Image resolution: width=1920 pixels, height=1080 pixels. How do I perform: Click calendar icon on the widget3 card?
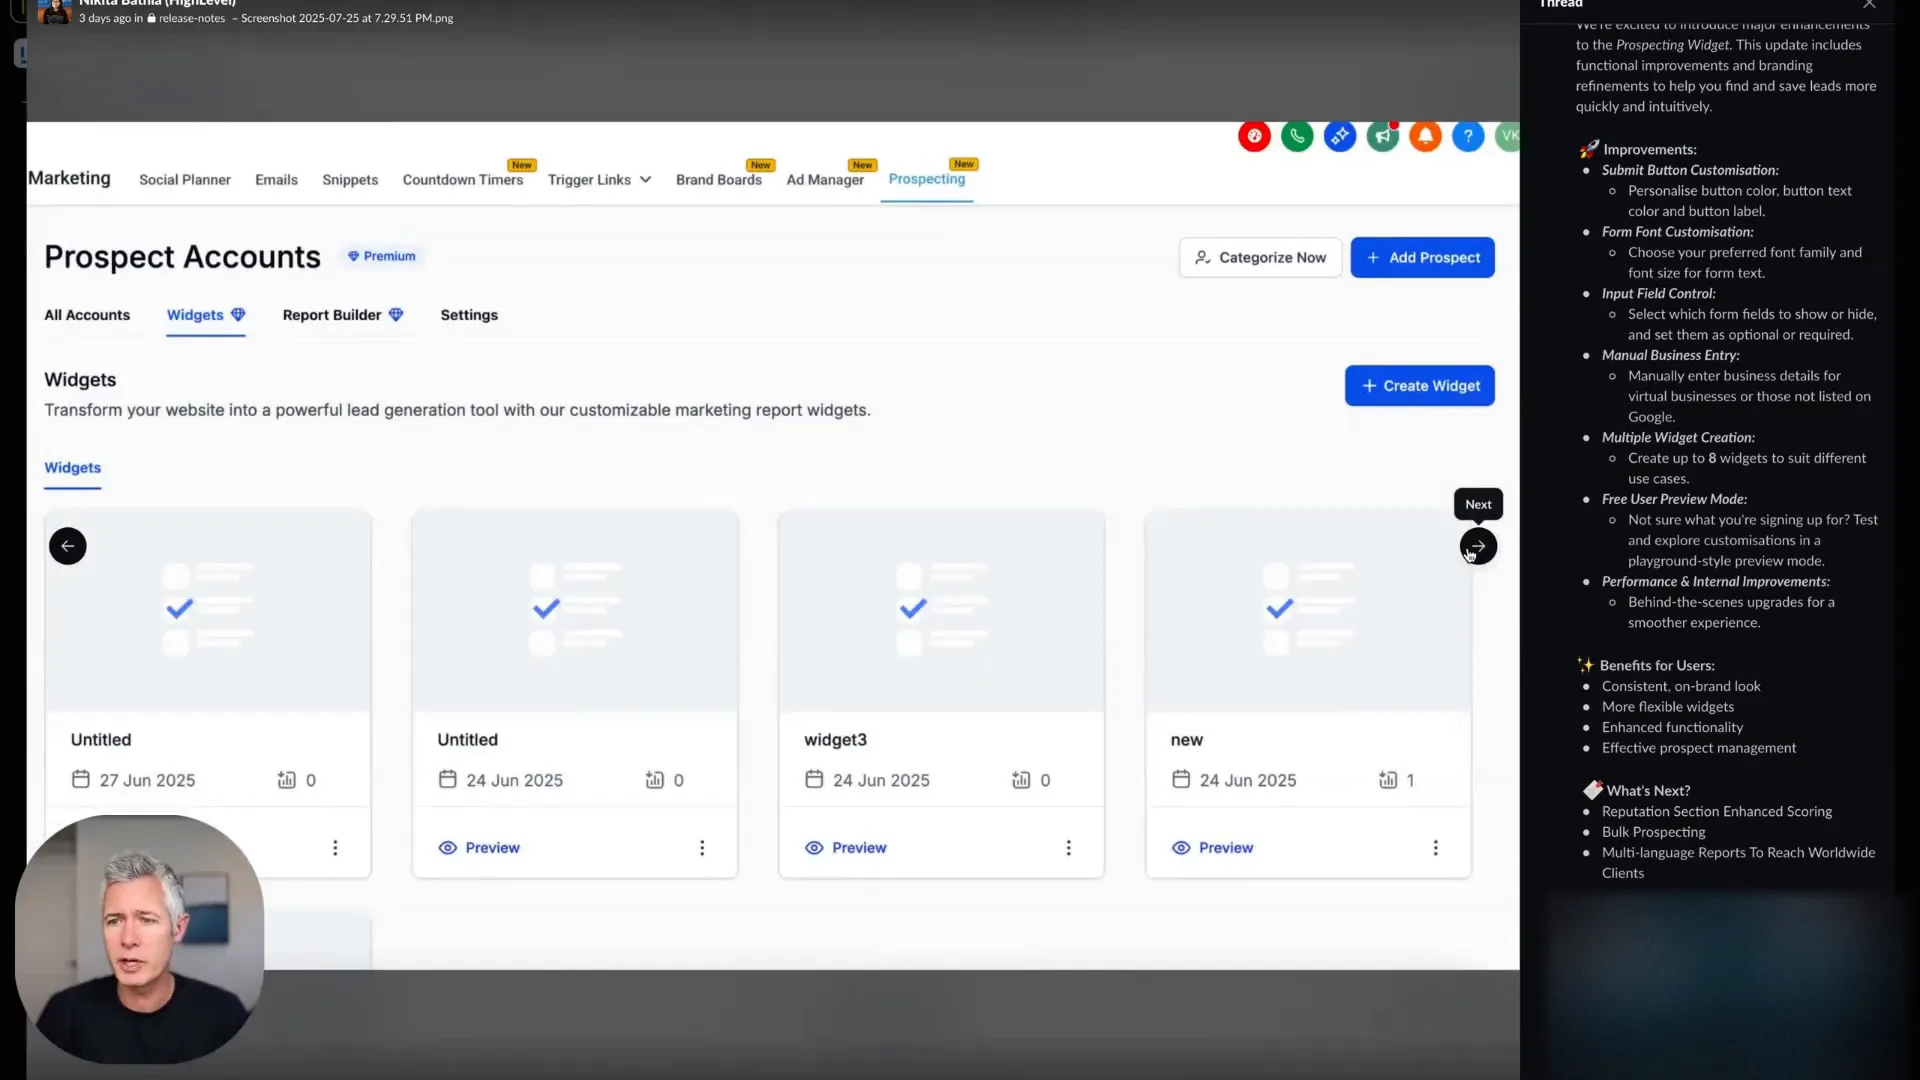(814, 779)
